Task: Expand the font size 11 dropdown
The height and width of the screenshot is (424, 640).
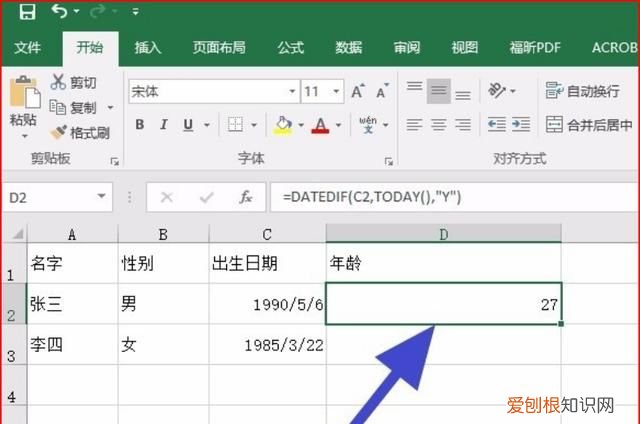Action: pos(336,91)
